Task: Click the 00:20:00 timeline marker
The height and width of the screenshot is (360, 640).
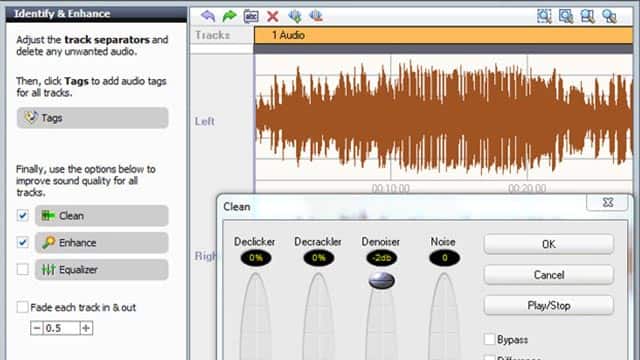Action: pyautogui.click(x=527, y=188)
